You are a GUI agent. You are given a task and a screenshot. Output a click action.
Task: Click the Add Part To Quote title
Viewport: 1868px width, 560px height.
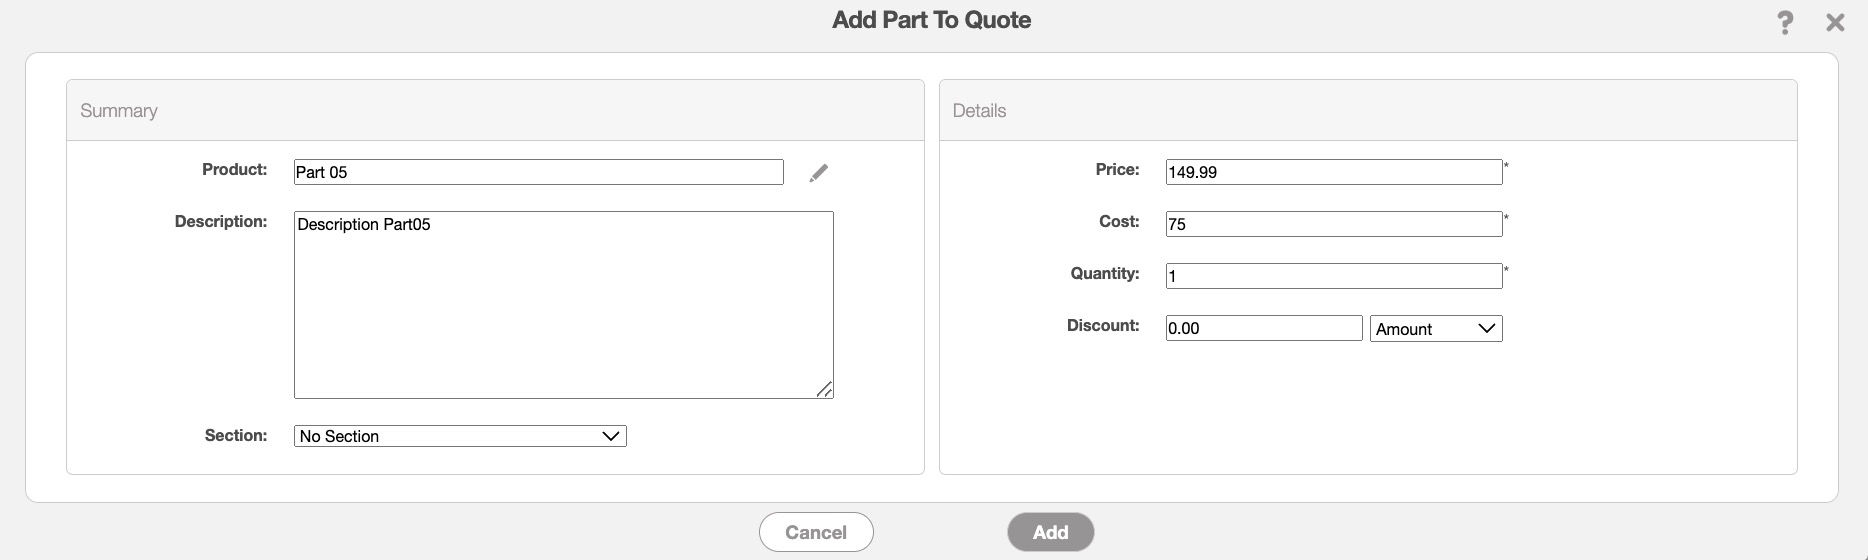tap(931, 20)
